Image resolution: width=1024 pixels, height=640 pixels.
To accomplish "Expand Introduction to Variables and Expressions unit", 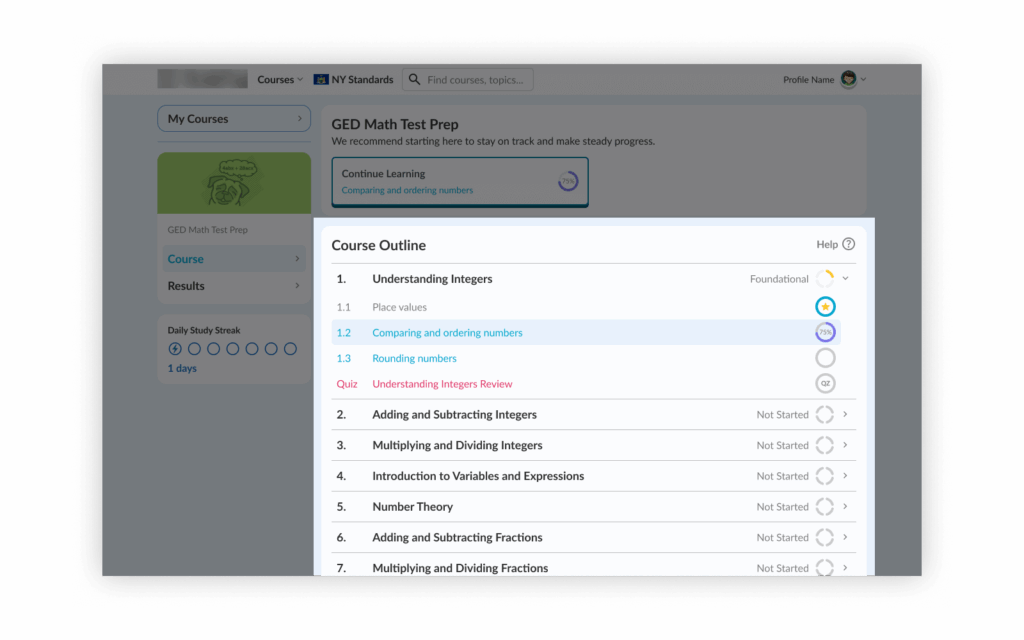I will pos(845,476).
